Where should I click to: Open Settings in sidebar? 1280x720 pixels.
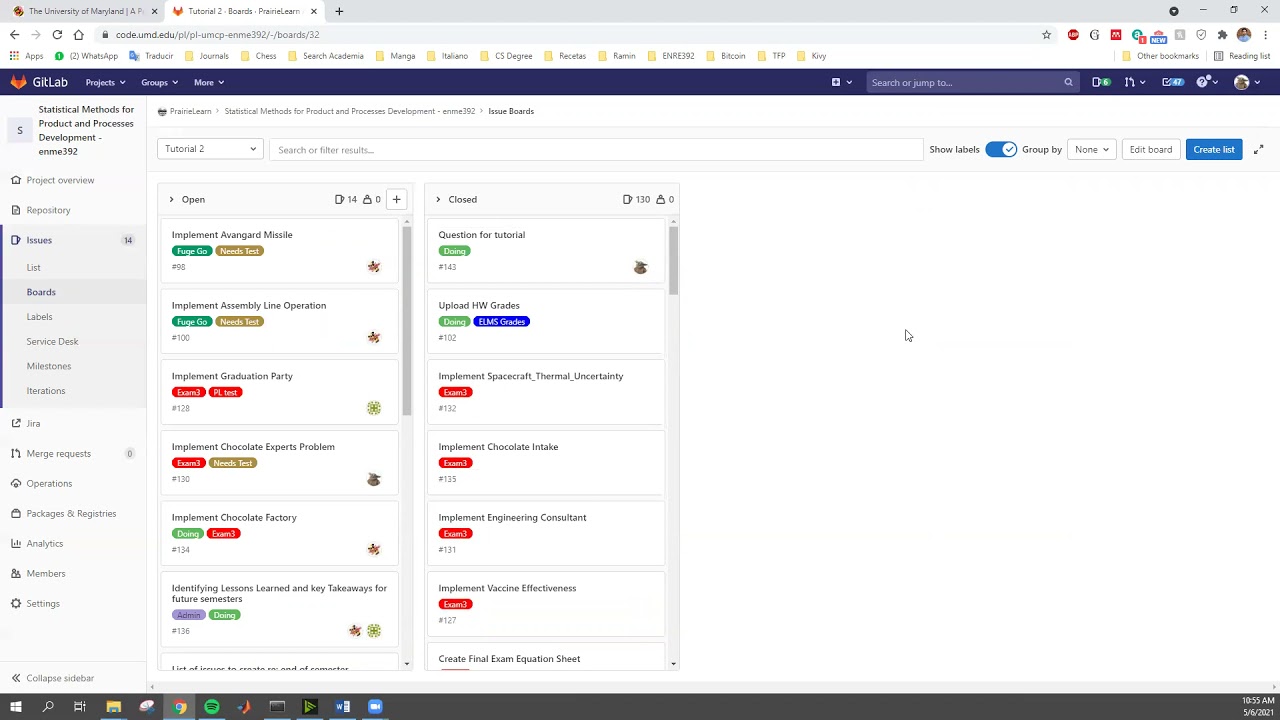coord(43,603)
